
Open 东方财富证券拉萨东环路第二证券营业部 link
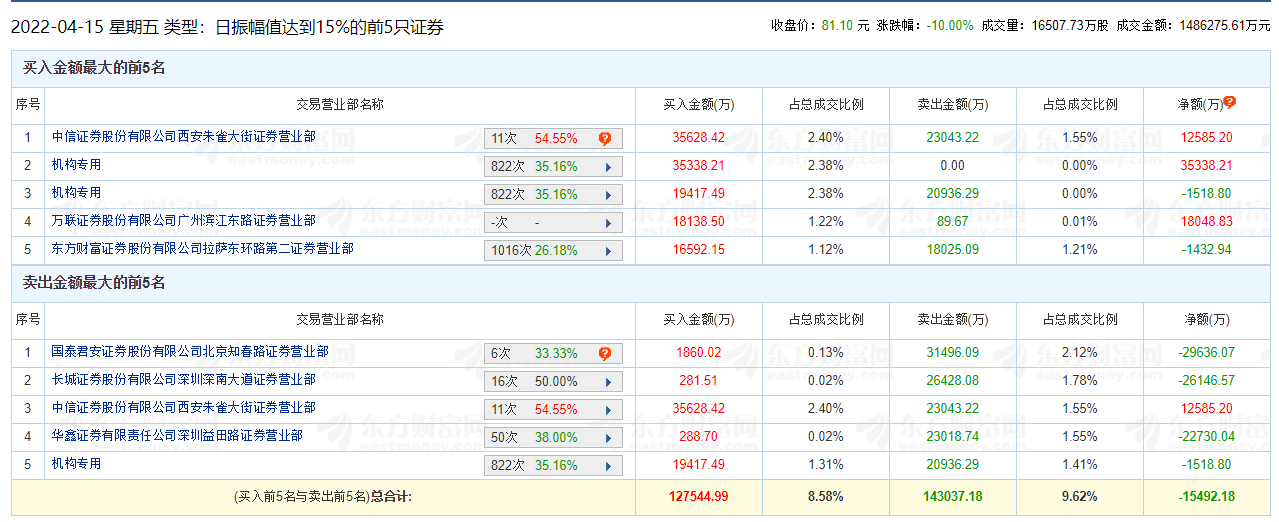coord(202,248)
